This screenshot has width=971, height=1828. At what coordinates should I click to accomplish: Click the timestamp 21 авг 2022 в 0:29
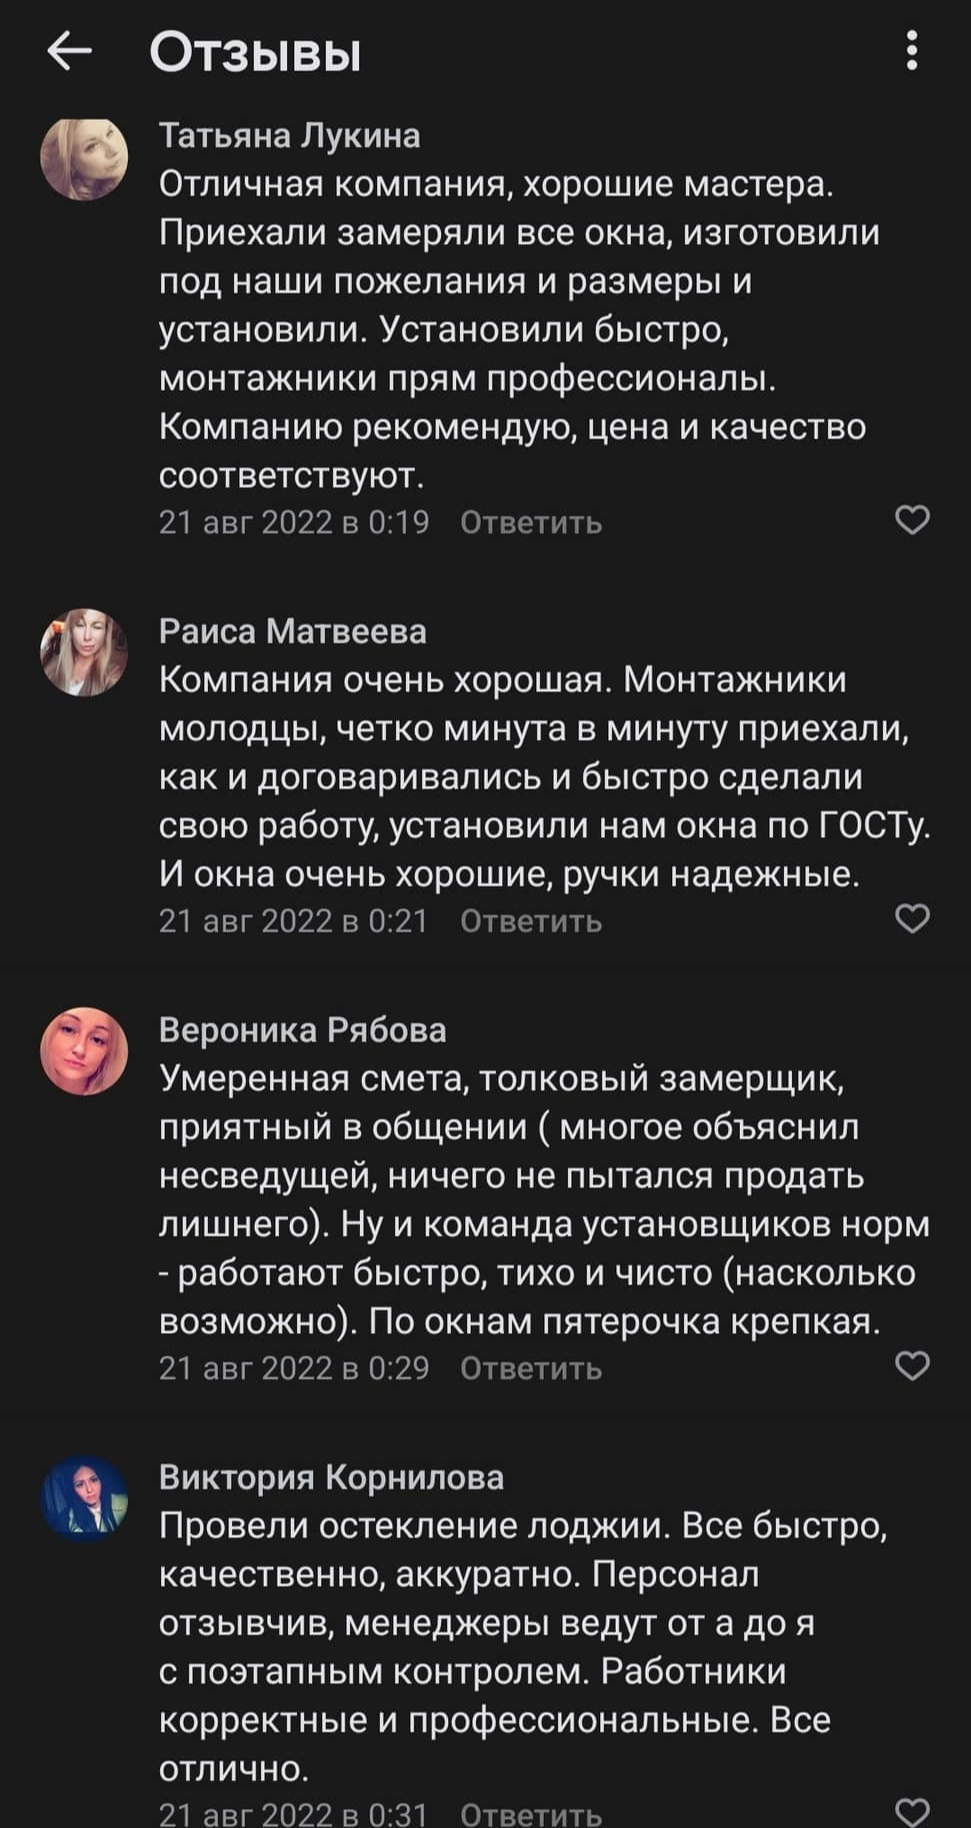[x=294, y=1367]
